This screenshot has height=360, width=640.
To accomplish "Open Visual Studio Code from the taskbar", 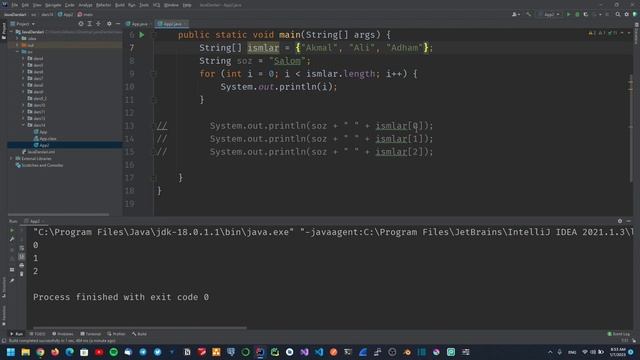I will coord(319,352).
